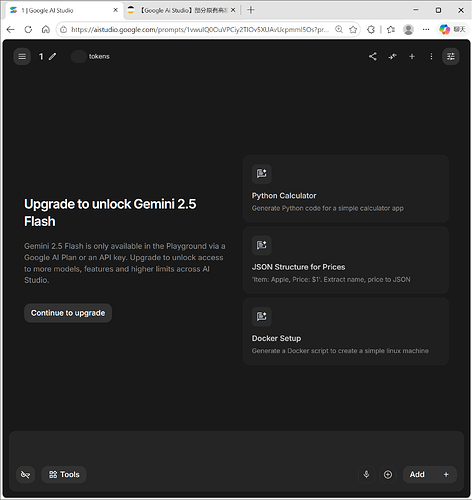Go back with browser back arrow

[x=11, y=30]
